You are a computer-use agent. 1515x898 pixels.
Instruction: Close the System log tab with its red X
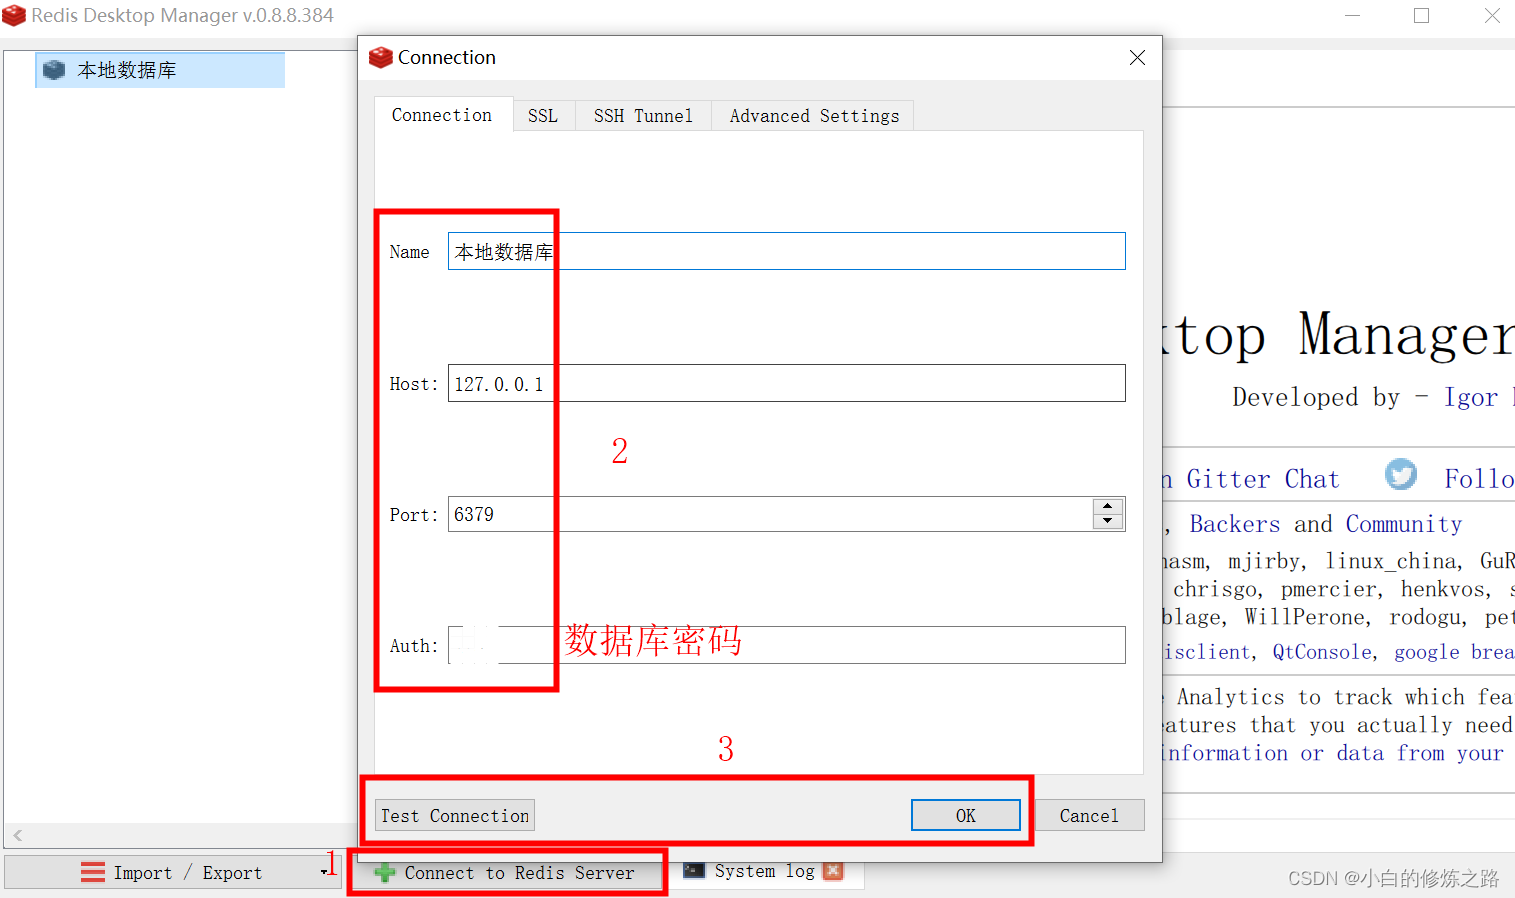point(833,871)
